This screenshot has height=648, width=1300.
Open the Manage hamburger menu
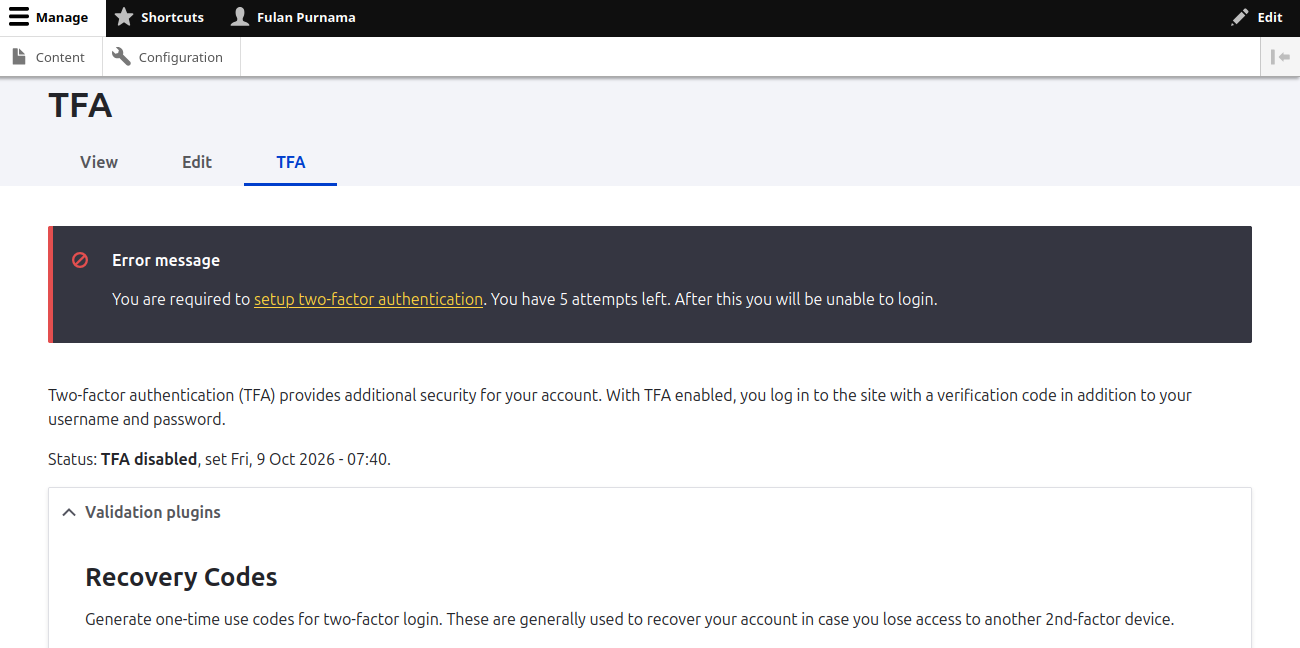(x=53, y=18)
